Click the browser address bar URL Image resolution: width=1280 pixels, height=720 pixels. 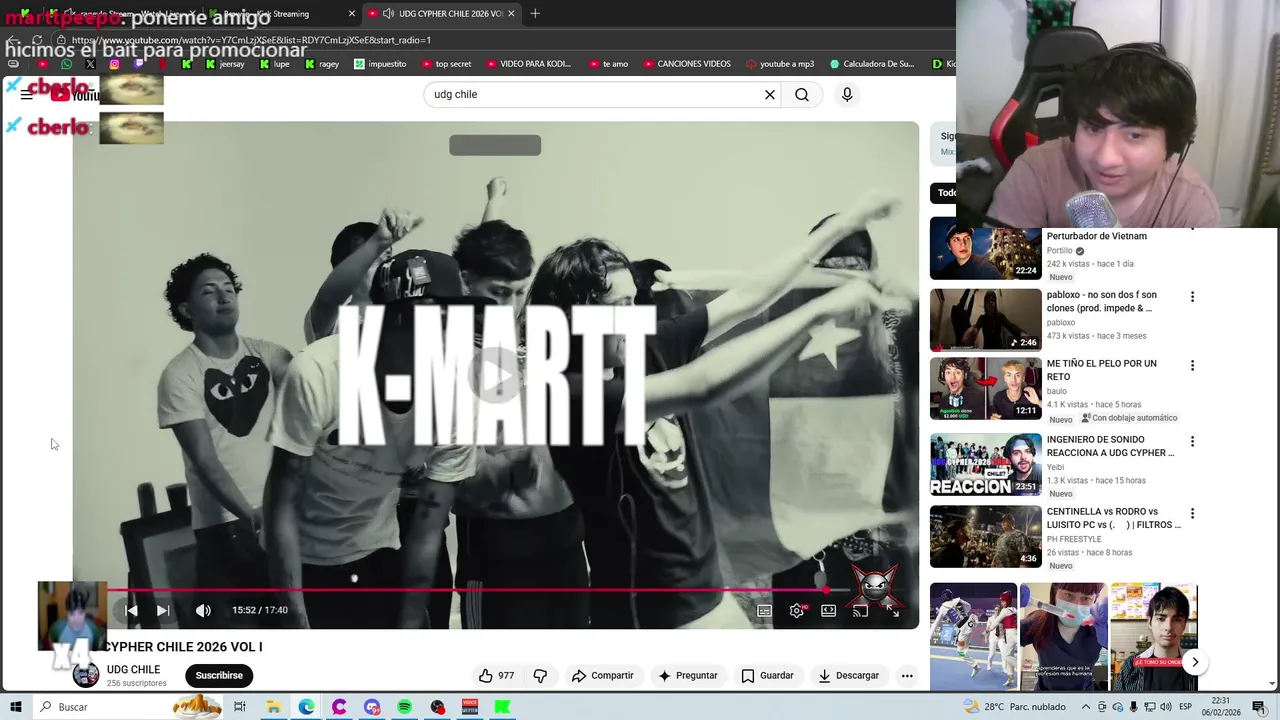pyautogui.click(x=251, y=40)
